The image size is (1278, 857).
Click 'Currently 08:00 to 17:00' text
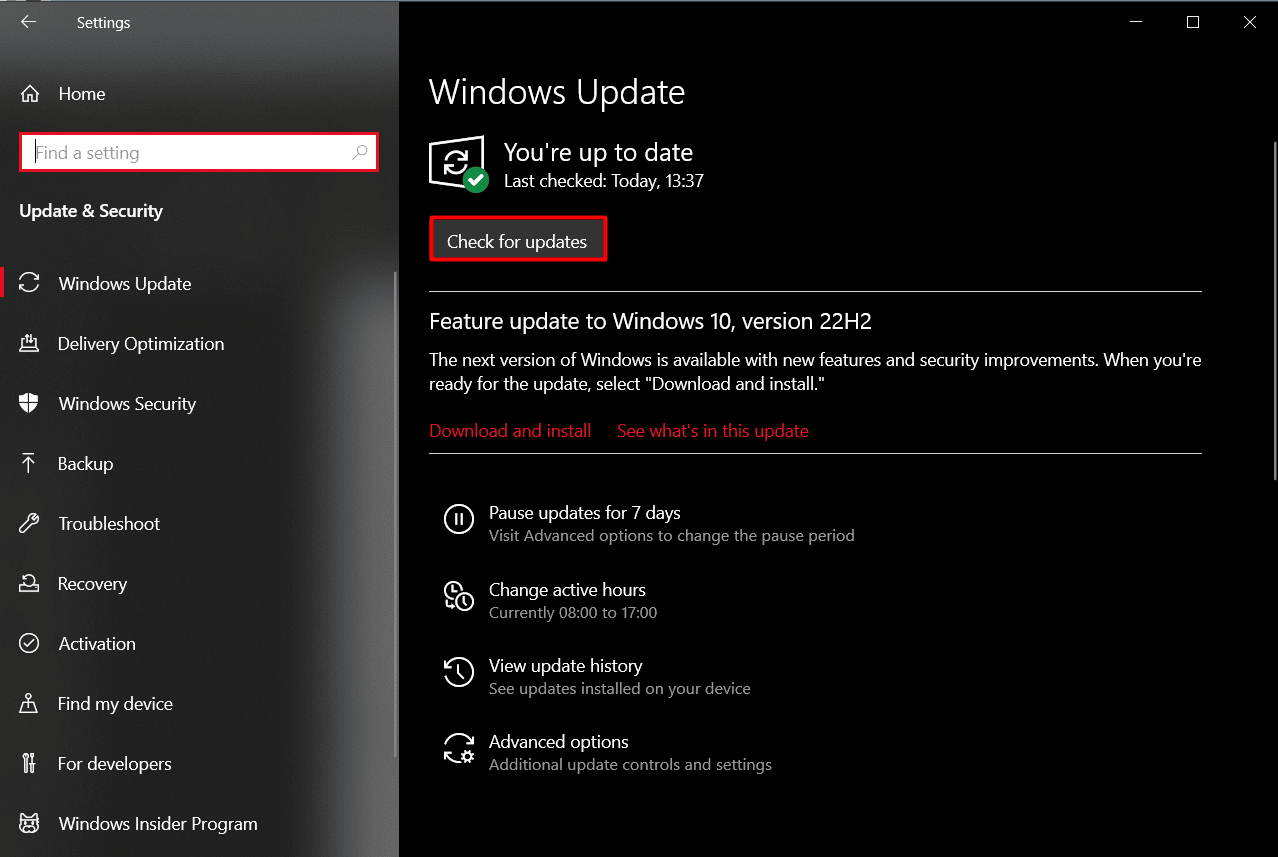pos(573,612)
